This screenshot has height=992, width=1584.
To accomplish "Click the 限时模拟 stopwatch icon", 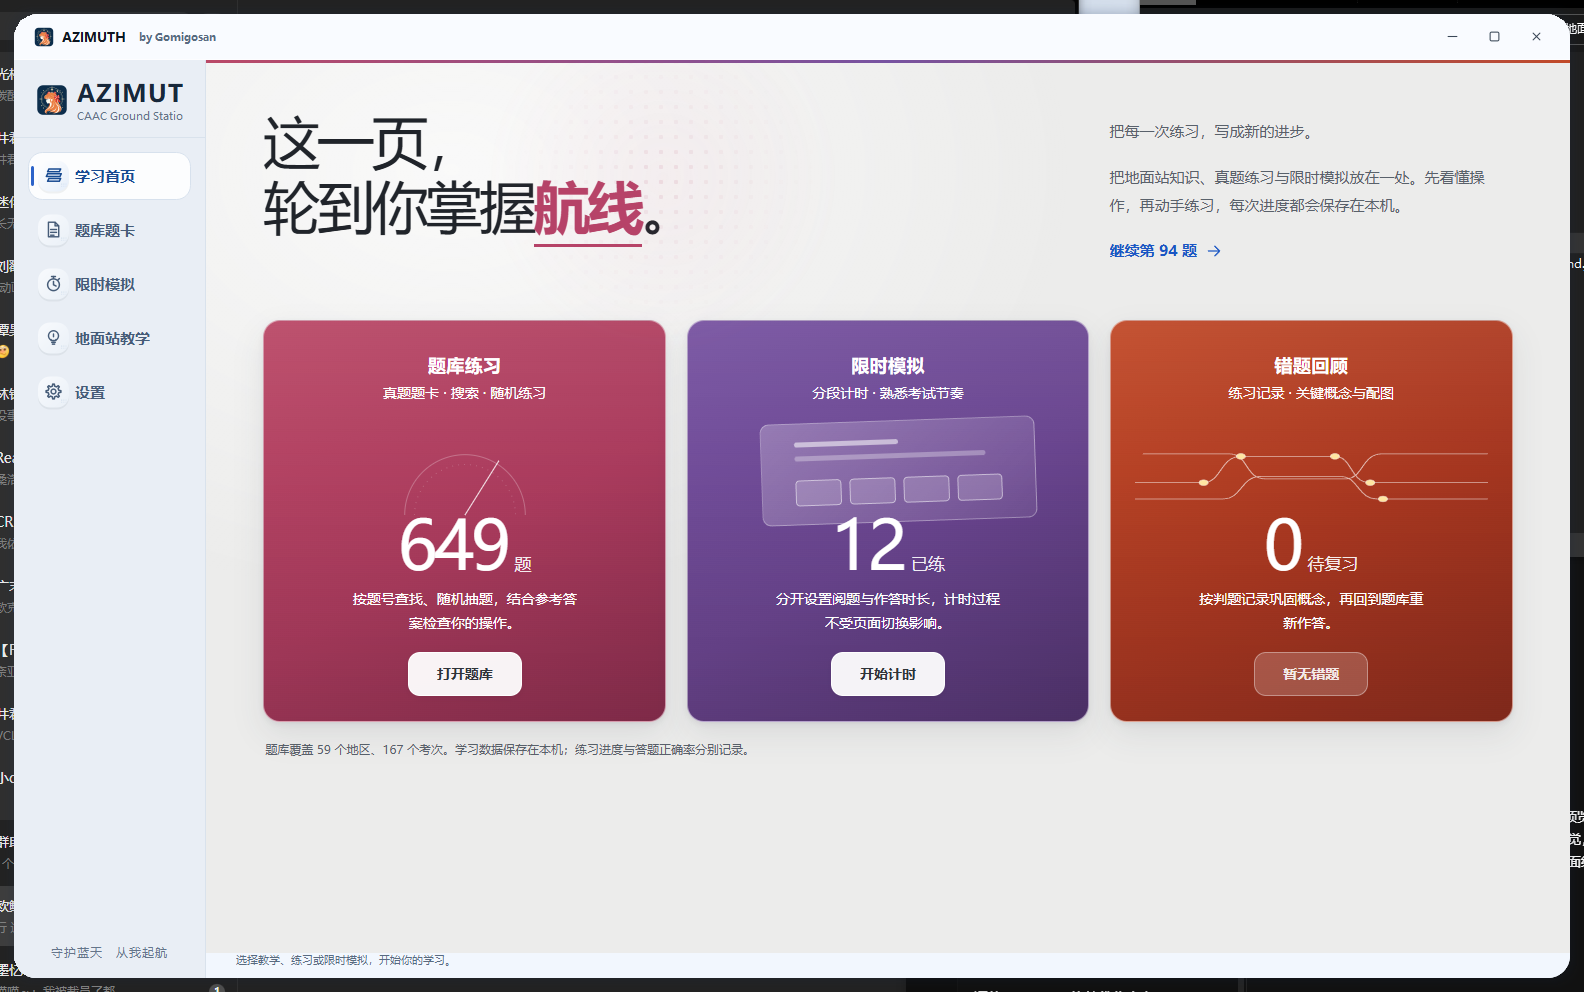I will (x=54, y=284).
